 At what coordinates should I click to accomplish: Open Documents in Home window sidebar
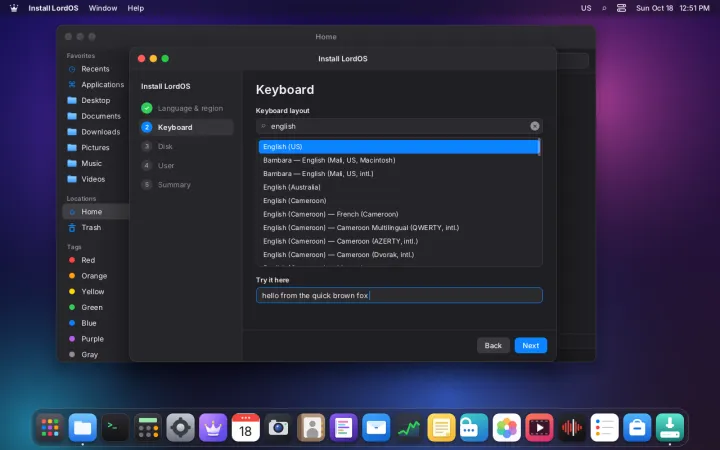(95, 116)
